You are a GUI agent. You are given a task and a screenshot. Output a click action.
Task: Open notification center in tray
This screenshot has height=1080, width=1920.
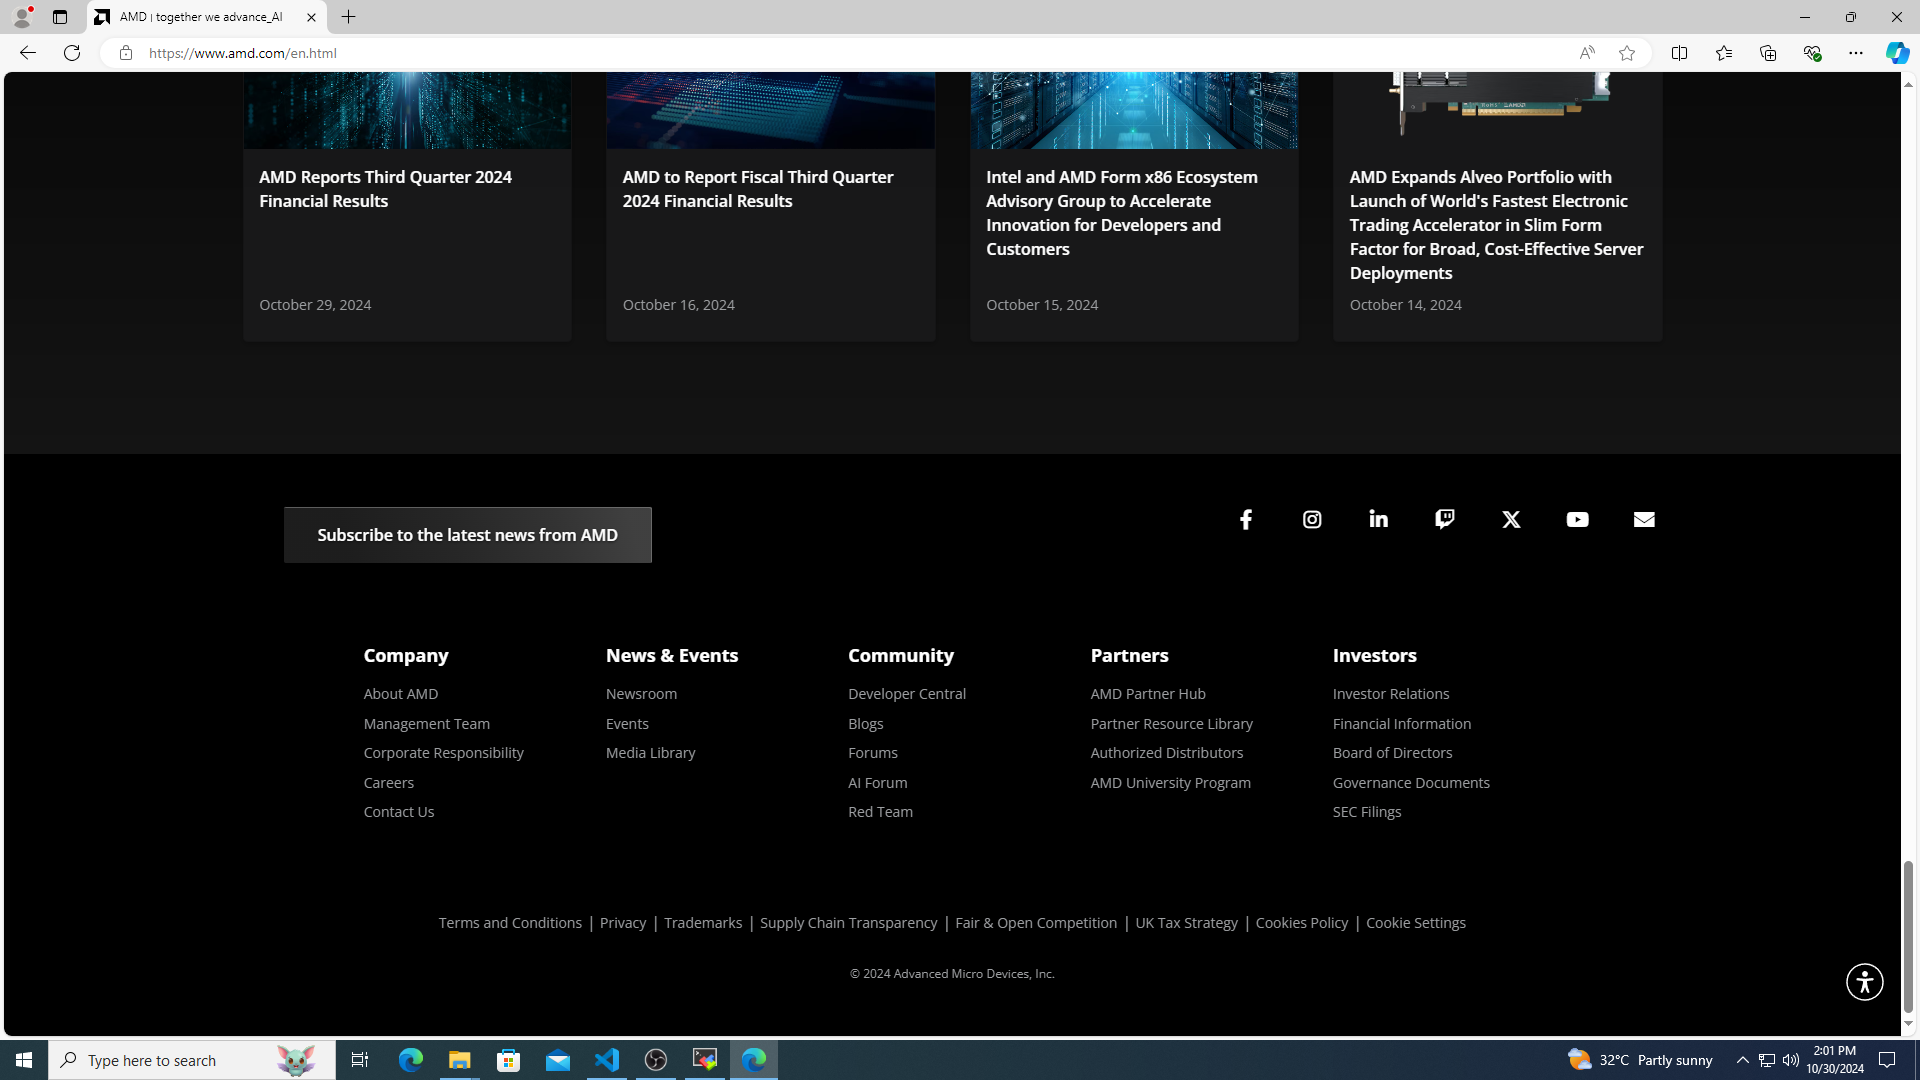click(x=1888, y=1060)
